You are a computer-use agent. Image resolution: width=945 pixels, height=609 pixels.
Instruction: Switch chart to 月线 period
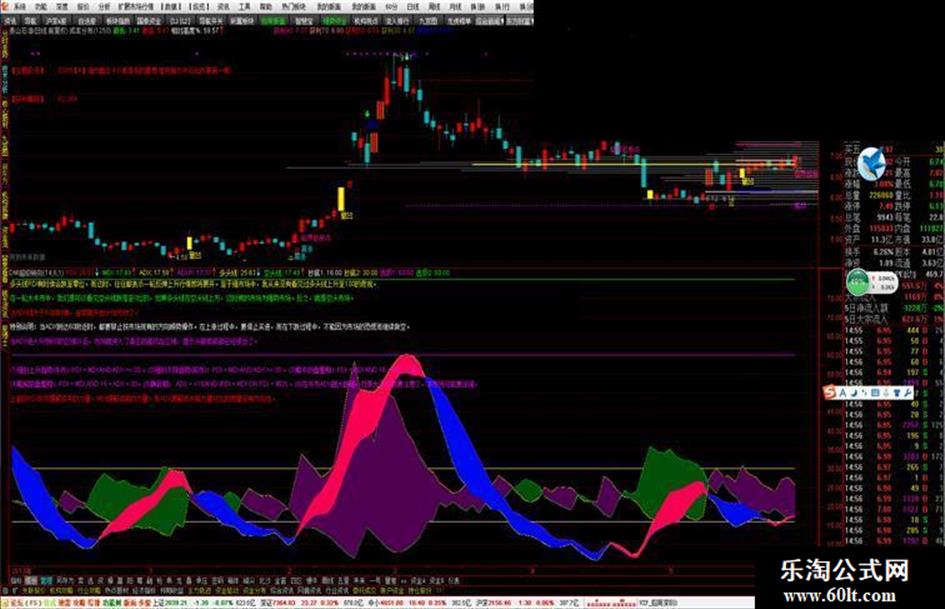click(456, 7)
